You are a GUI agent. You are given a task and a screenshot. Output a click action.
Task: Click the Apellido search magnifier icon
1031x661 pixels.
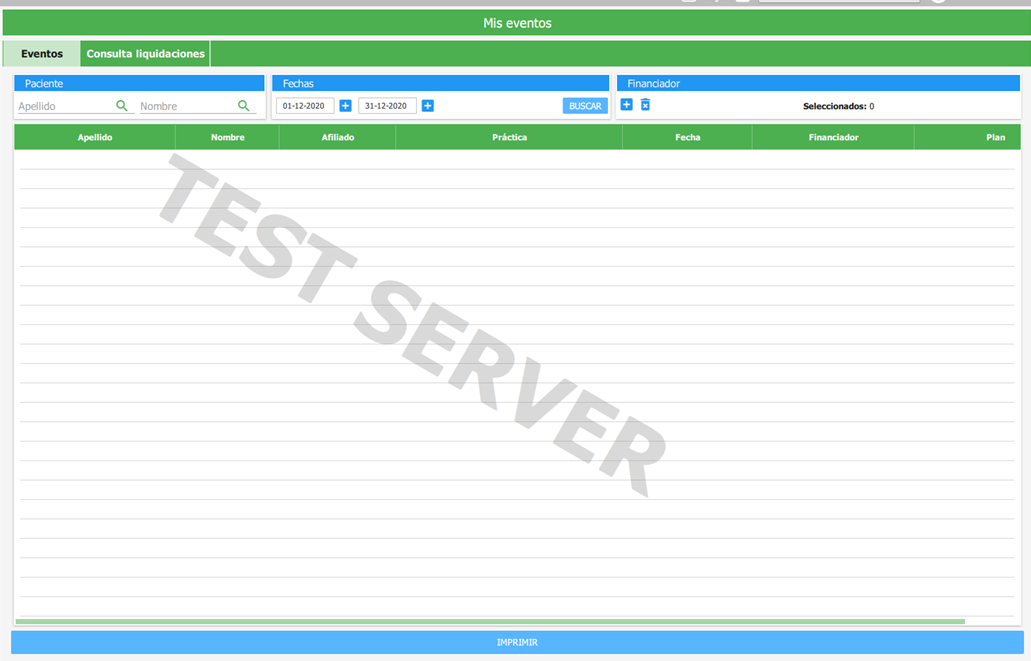tap(122, 105)
